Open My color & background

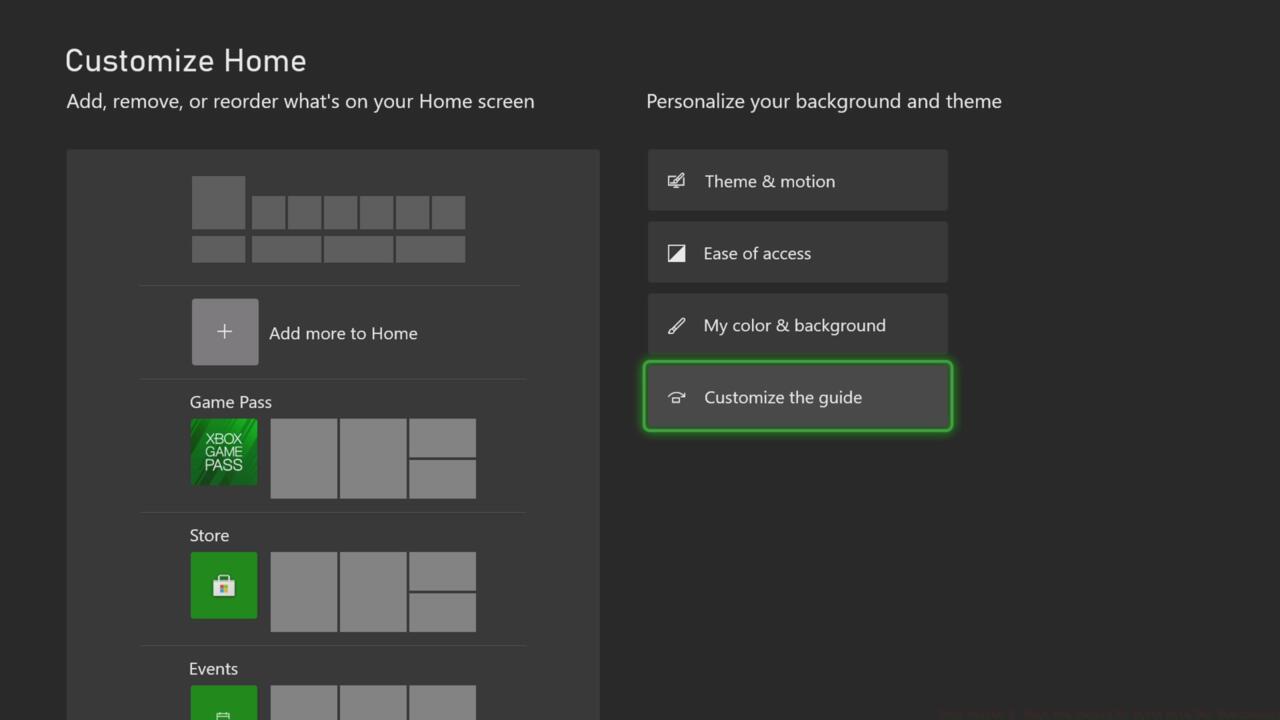pyautogui.click(x=797, y=325)
